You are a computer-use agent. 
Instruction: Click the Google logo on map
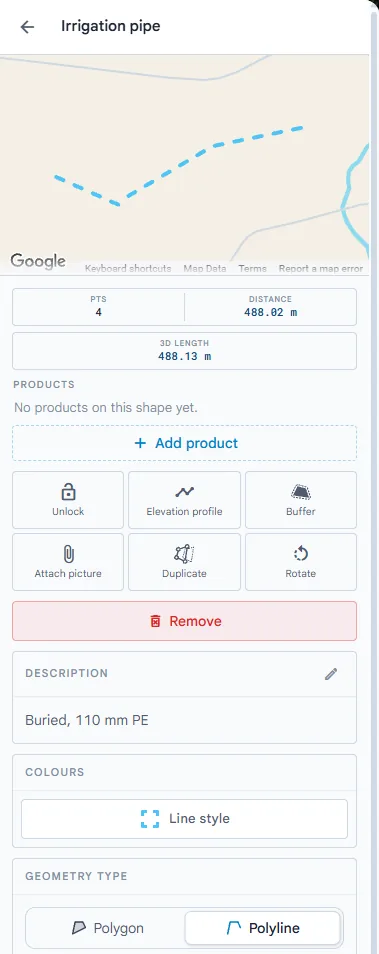[x=38, y=262]
